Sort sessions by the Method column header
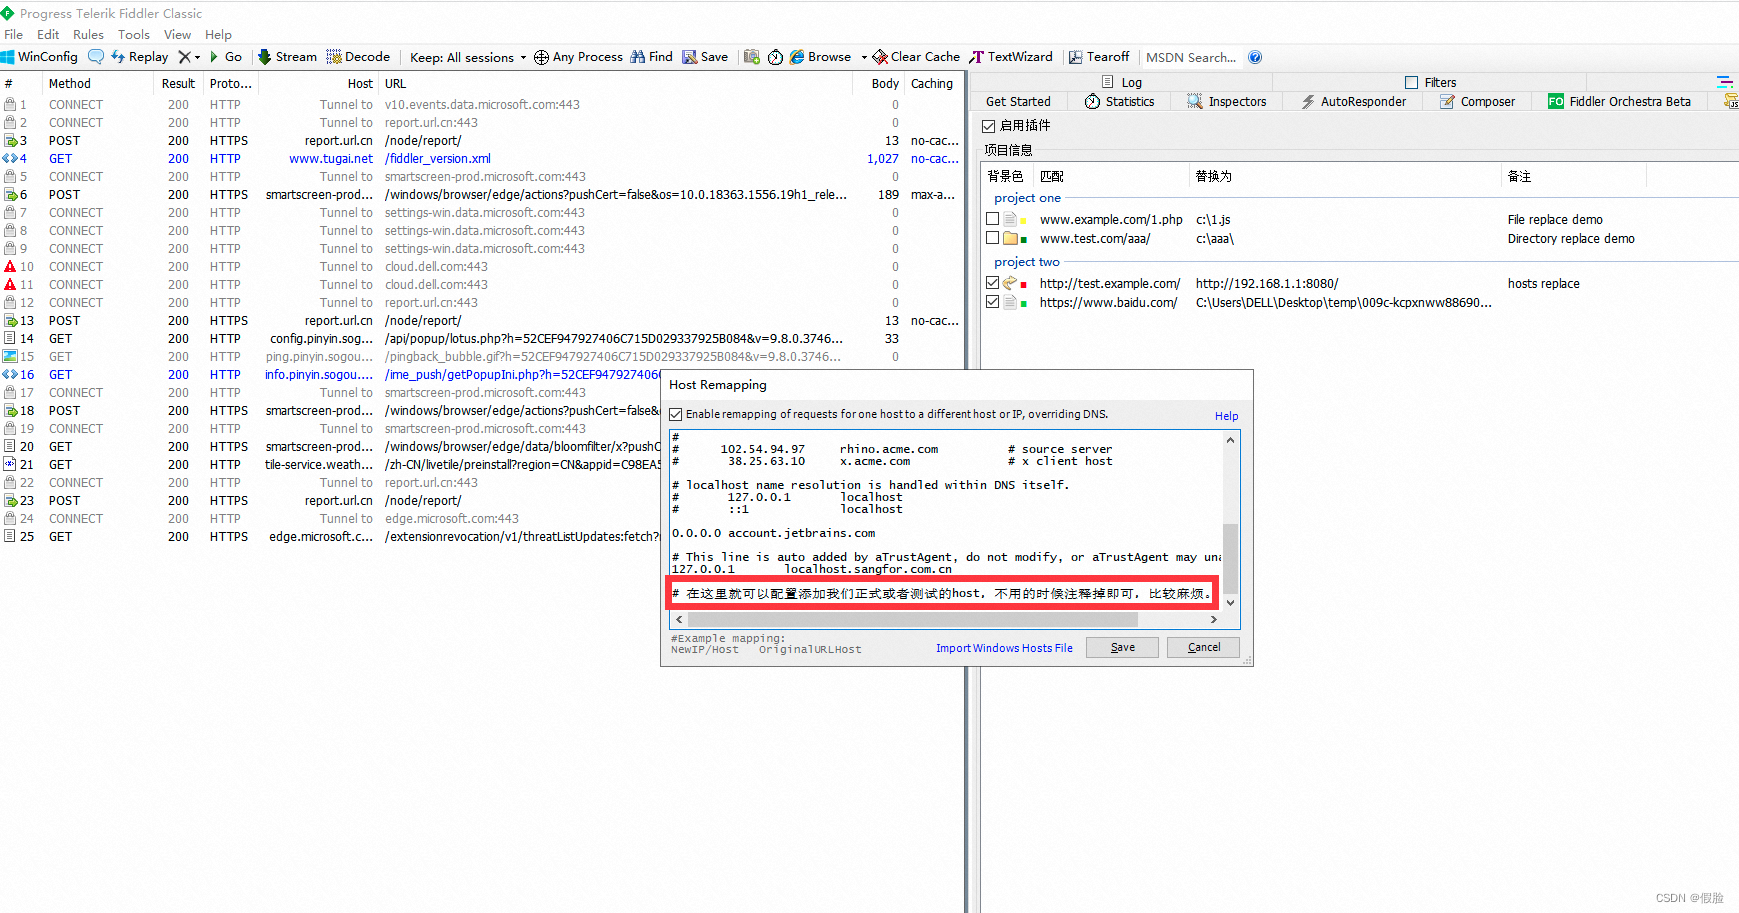The width and height of the screenshot is (1739, 913). 99,83
